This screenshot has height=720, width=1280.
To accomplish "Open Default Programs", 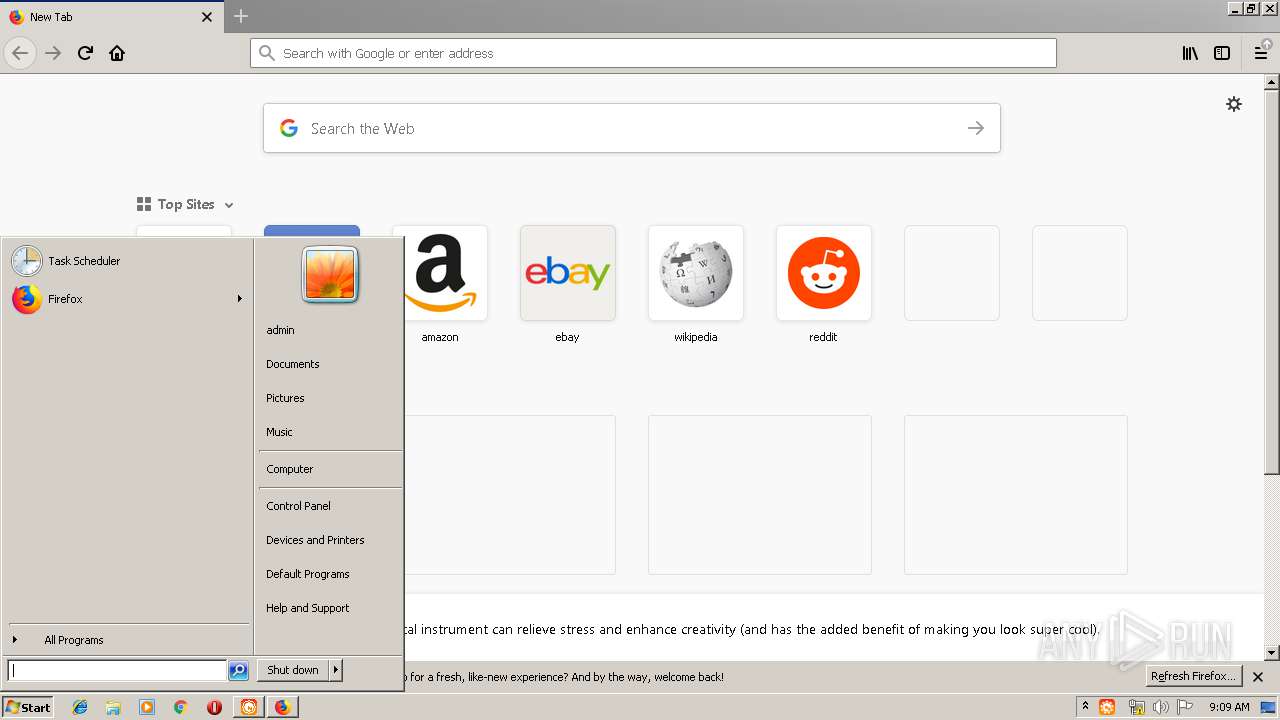I will (308, 574).
